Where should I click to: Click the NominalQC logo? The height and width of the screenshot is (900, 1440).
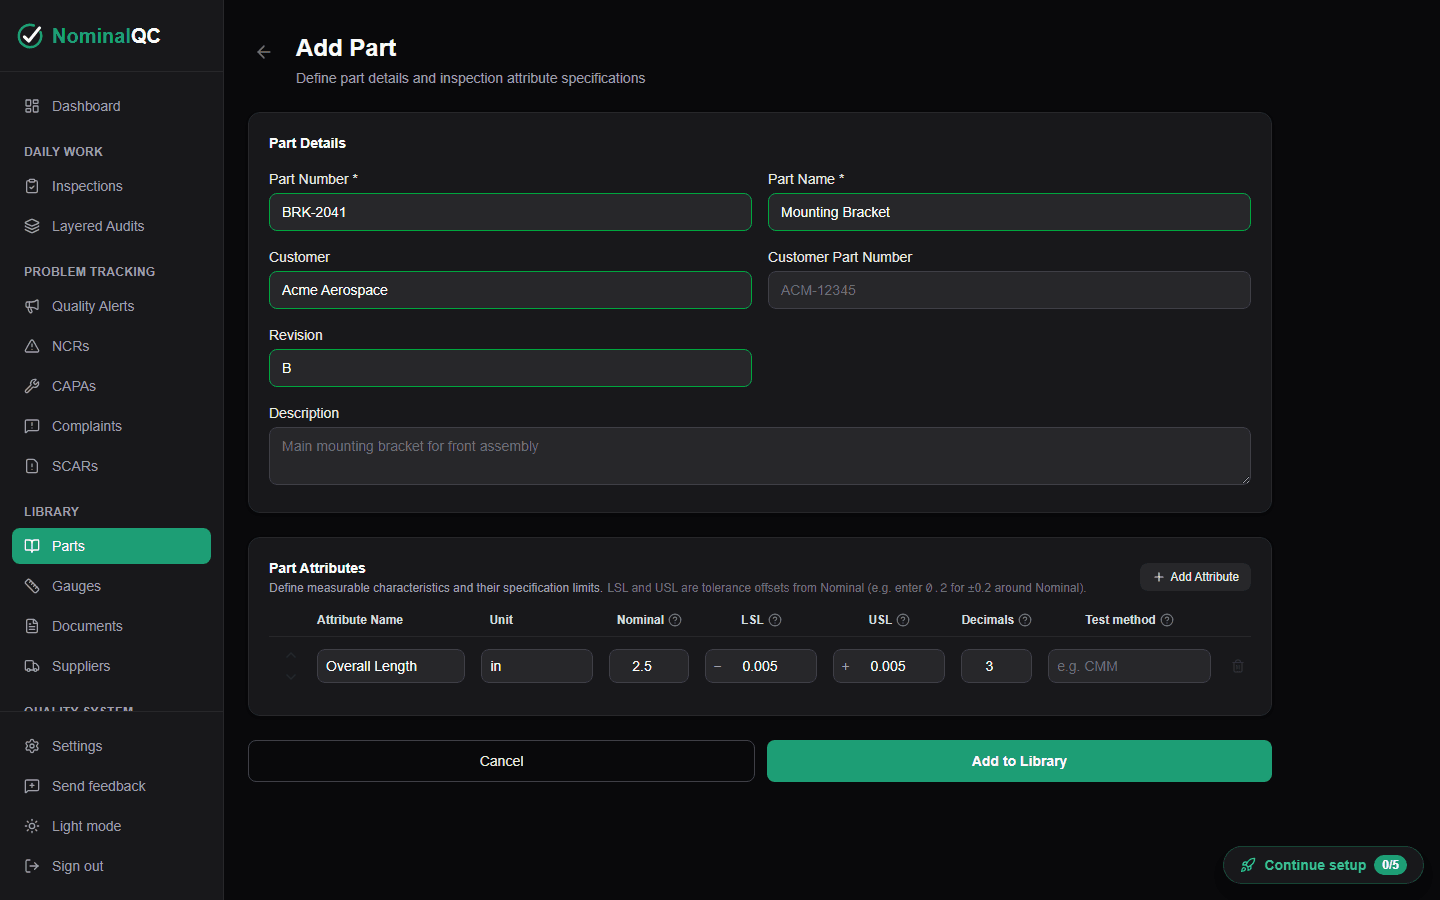pyautogui.click(x=89, y=36)
